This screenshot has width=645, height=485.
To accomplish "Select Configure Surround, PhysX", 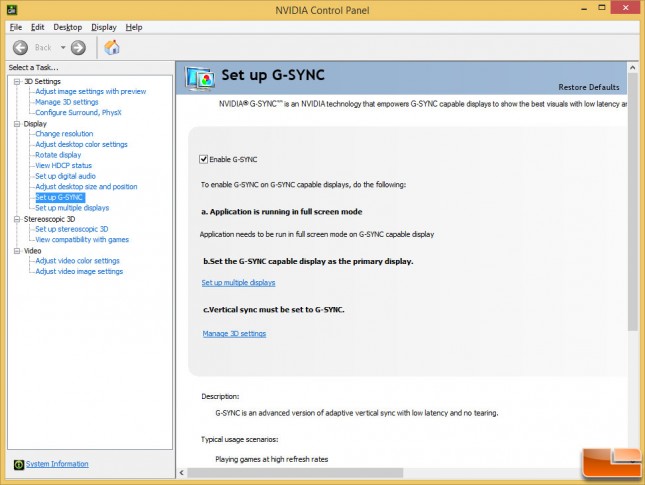I will [x=78, y=112].
